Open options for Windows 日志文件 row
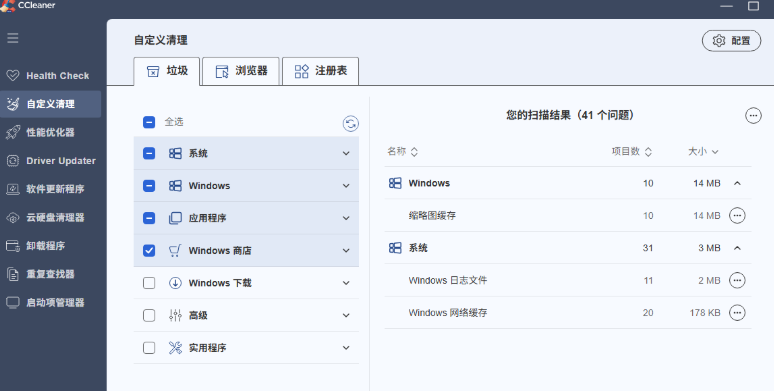Screen dimensions: 774x391 coord(737,280)
